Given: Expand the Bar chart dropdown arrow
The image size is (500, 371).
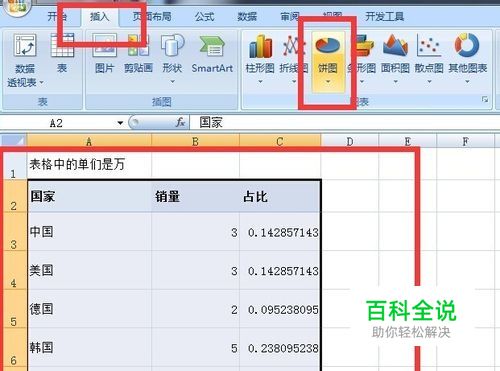Looking at the screenshot, I should [x=362, y=81].
